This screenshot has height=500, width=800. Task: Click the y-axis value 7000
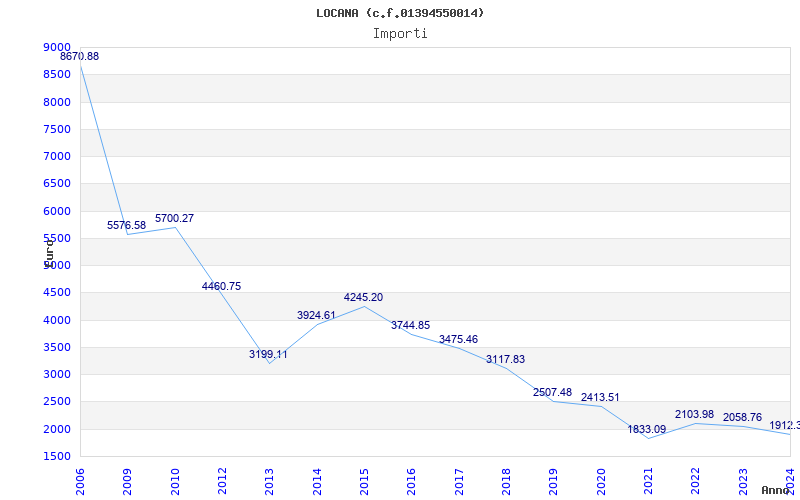coord(57,156)
